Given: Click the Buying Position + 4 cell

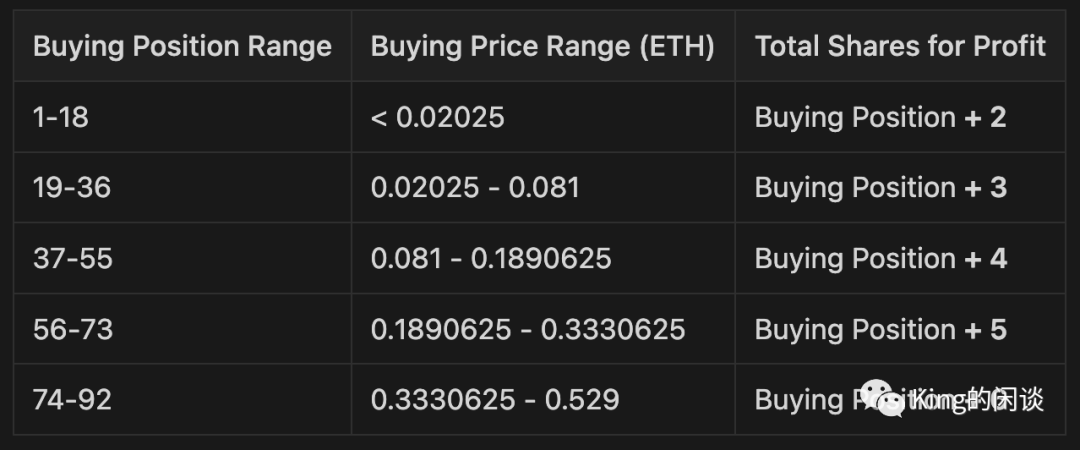Looking at the screenshot, I should point(900,258).
